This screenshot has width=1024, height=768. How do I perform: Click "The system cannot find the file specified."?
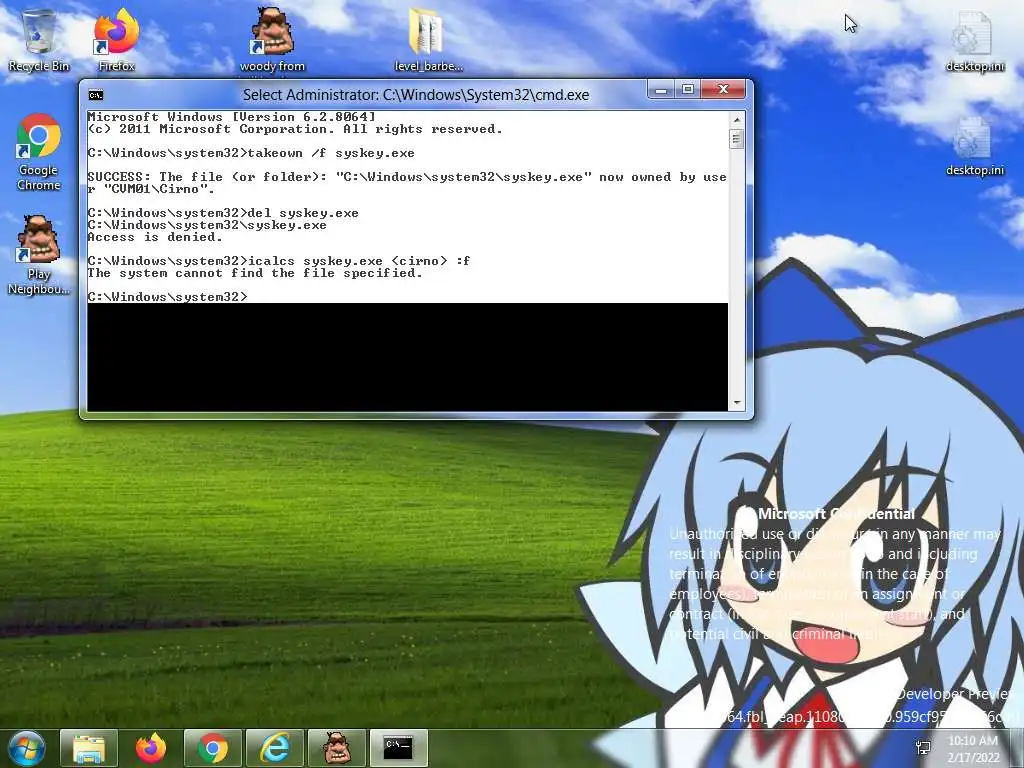tap(255, 273)
